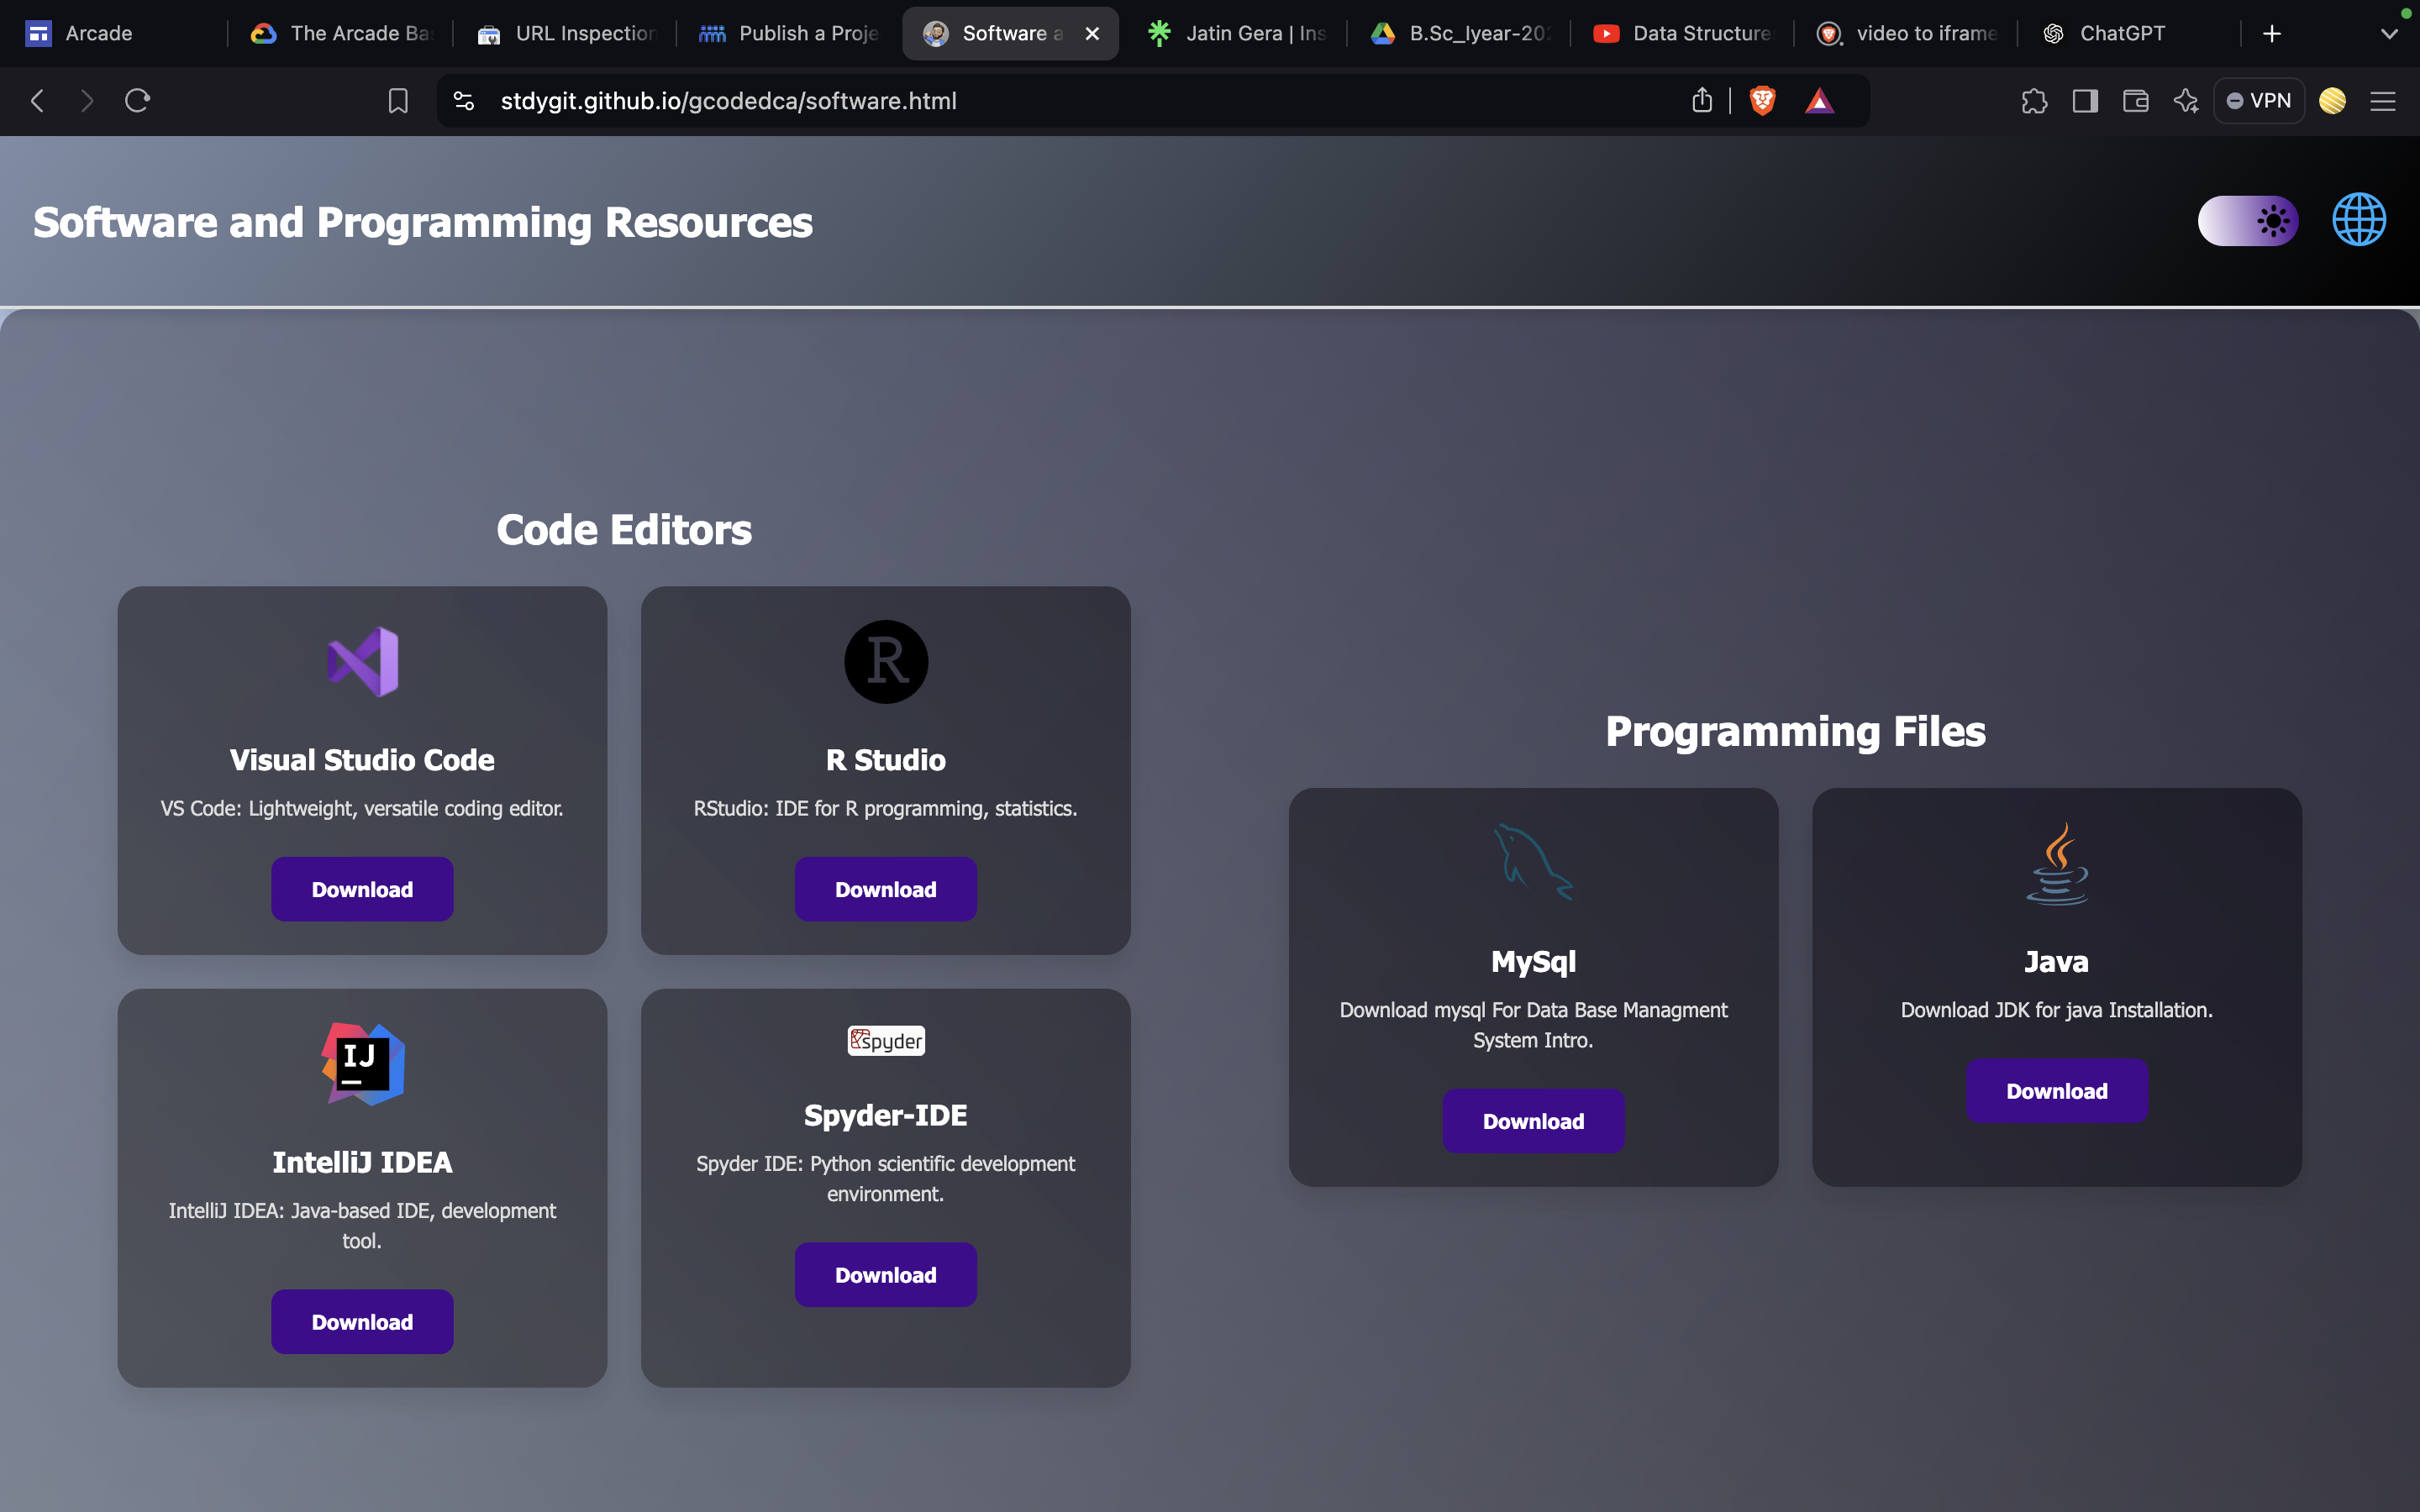
Task: Go forward to the next page
Action: coord(87,101)
